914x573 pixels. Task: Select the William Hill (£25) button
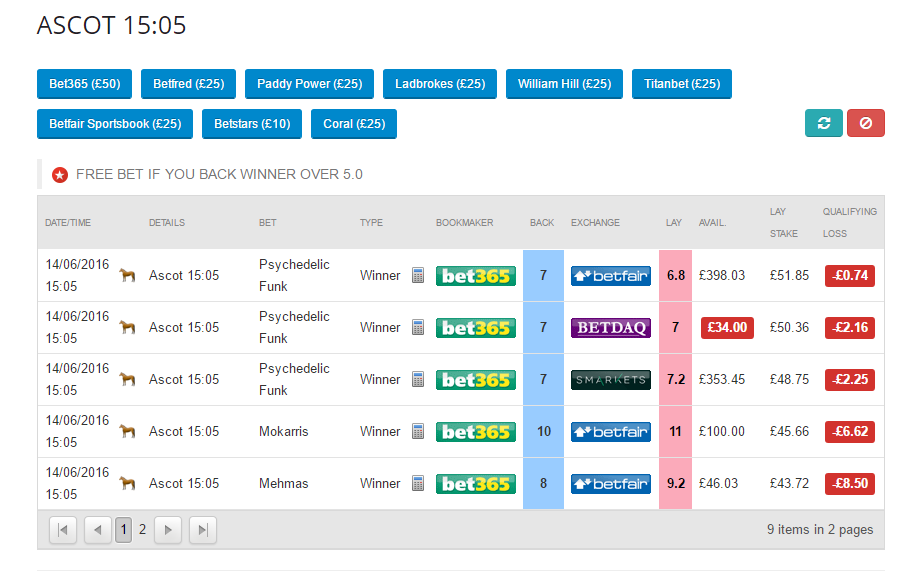tap(564, 84)
